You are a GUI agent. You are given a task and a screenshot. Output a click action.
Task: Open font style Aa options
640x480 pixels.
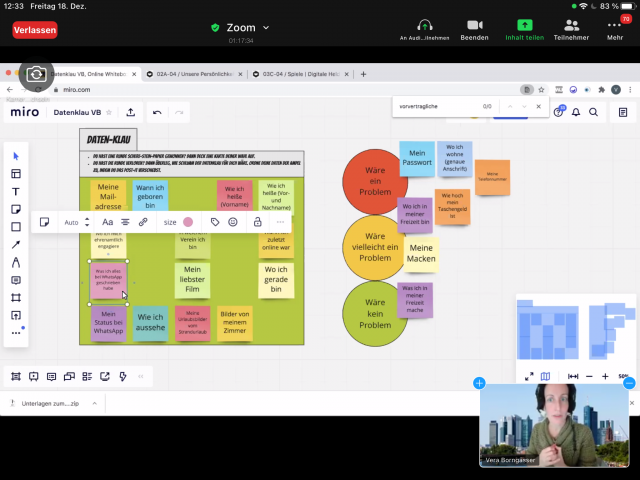pyautogui.click(x=107, y=222)
